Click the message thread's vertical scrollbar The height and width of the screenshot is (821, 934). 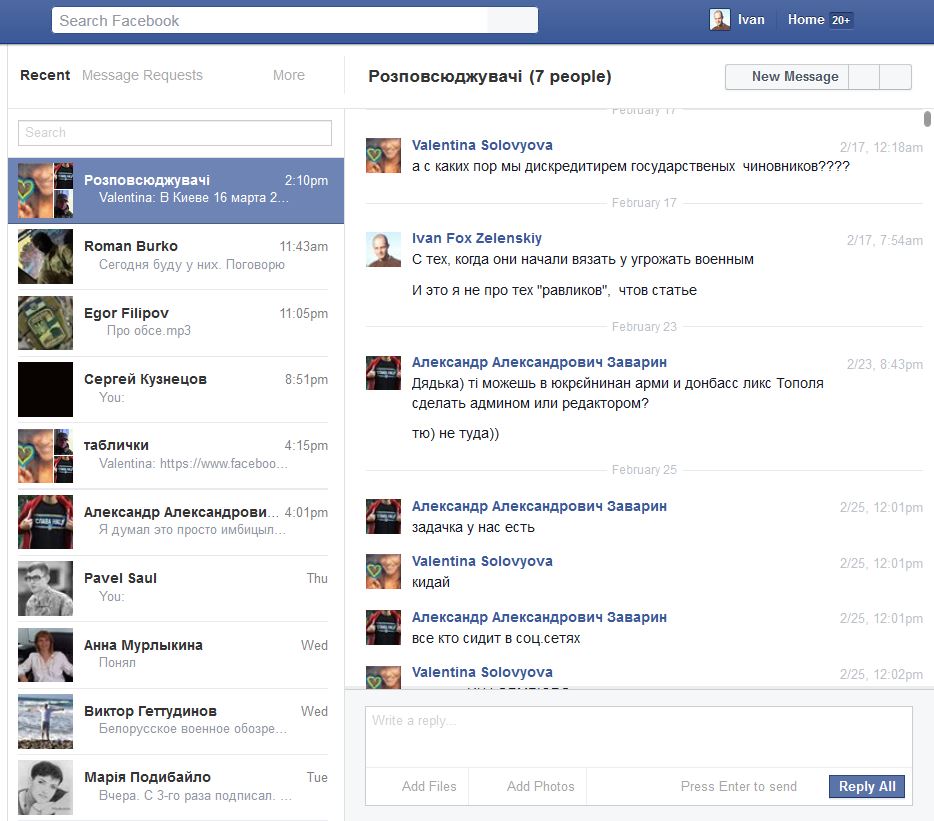tap(927, 121)
